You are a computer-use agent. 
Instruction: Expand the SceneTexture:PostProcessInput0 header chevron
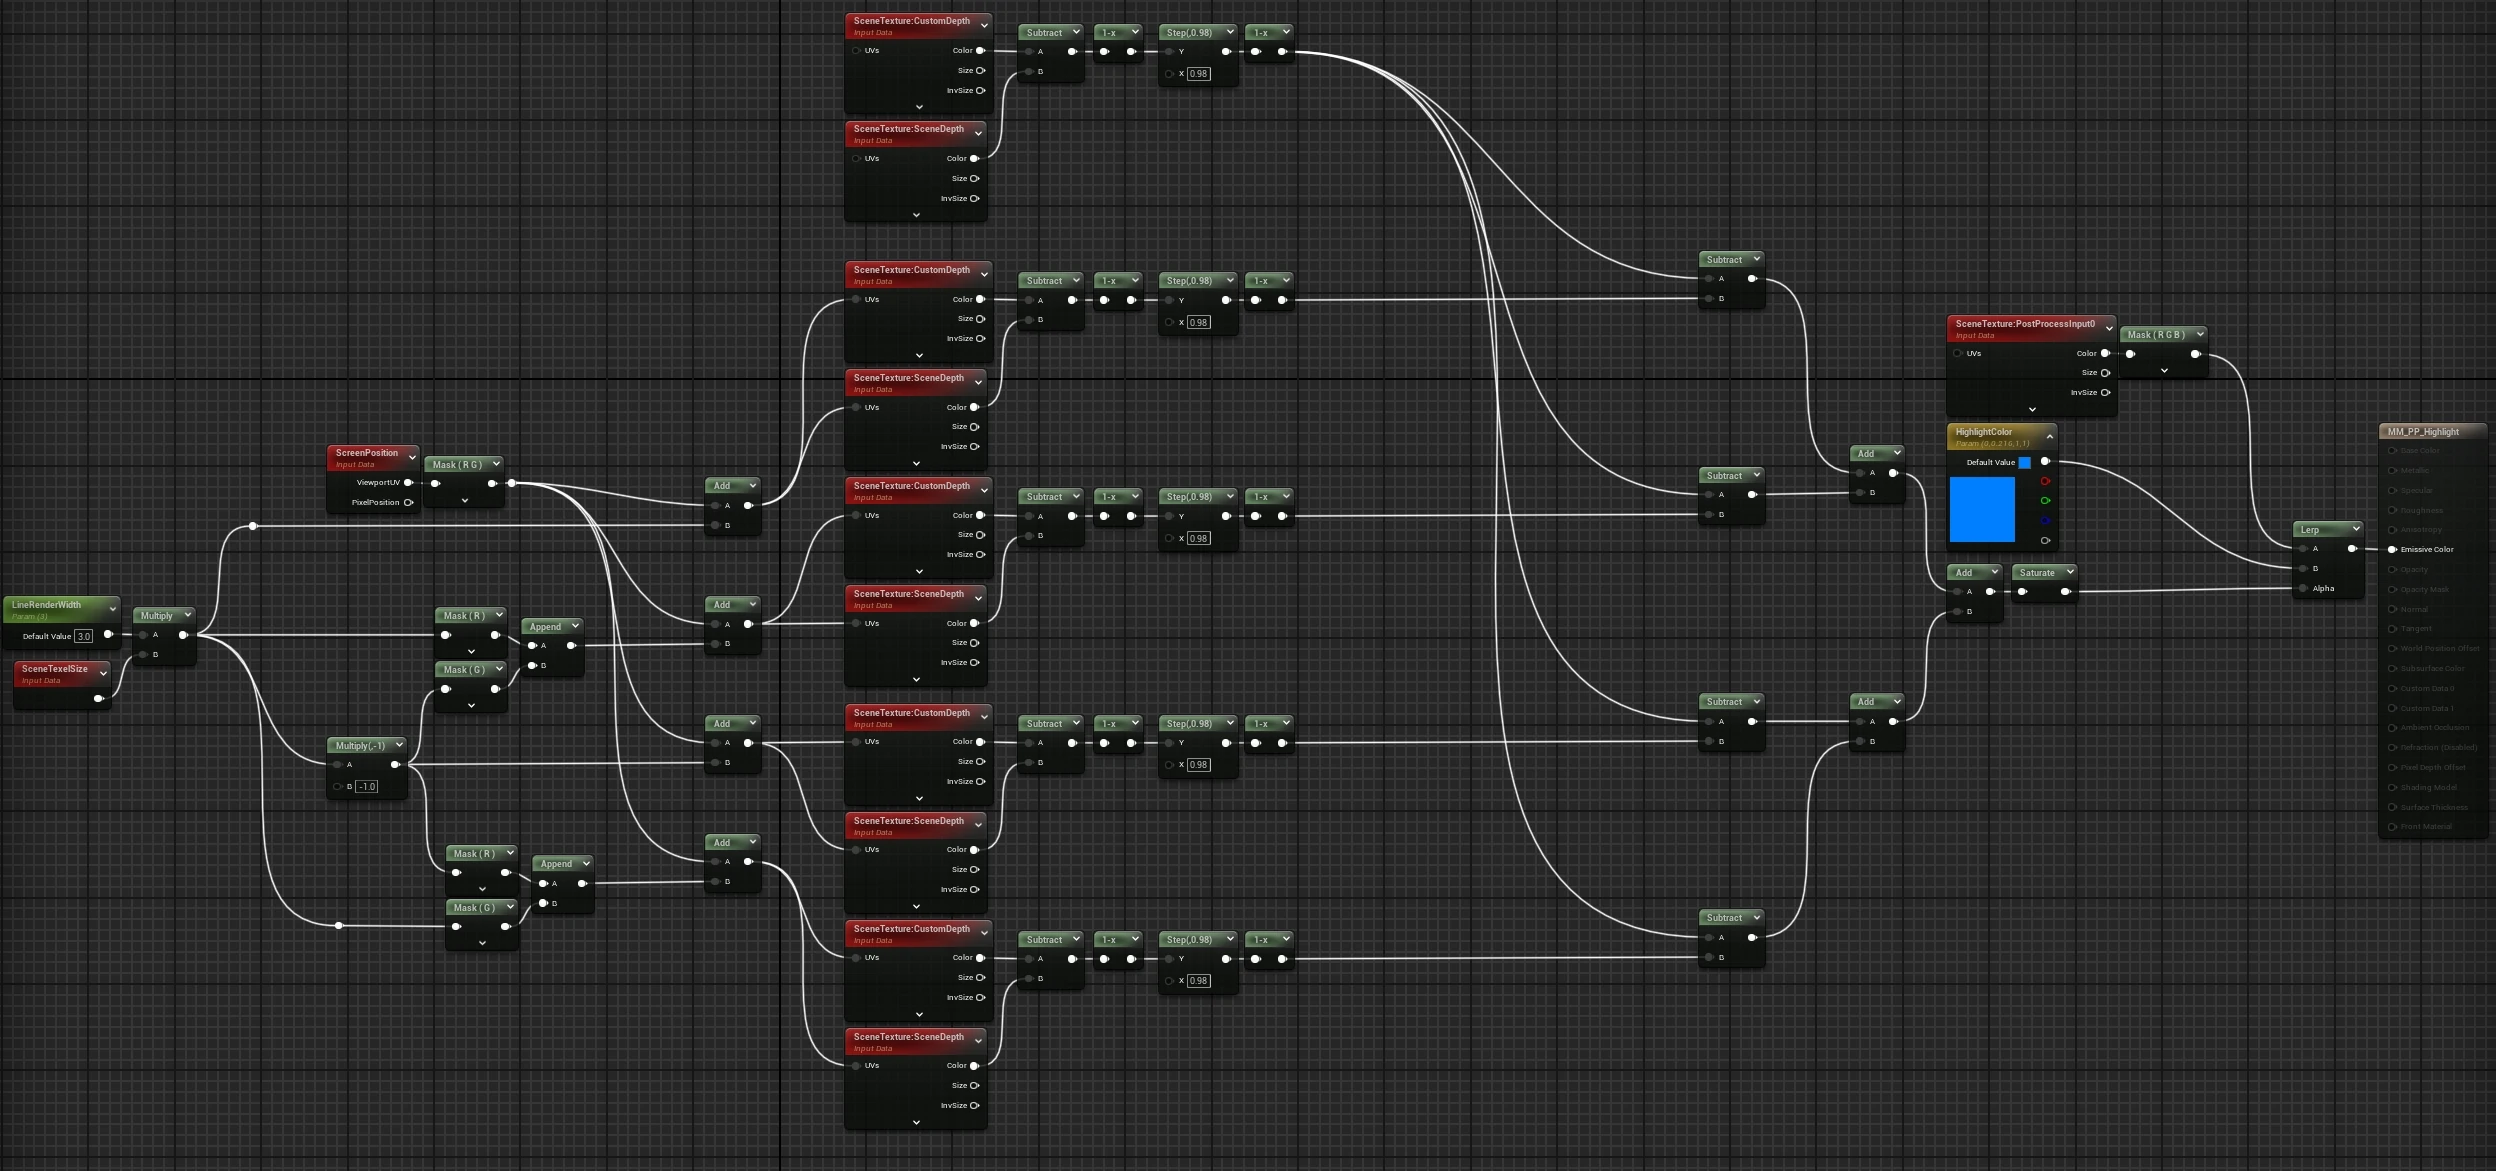[2109, 328]
